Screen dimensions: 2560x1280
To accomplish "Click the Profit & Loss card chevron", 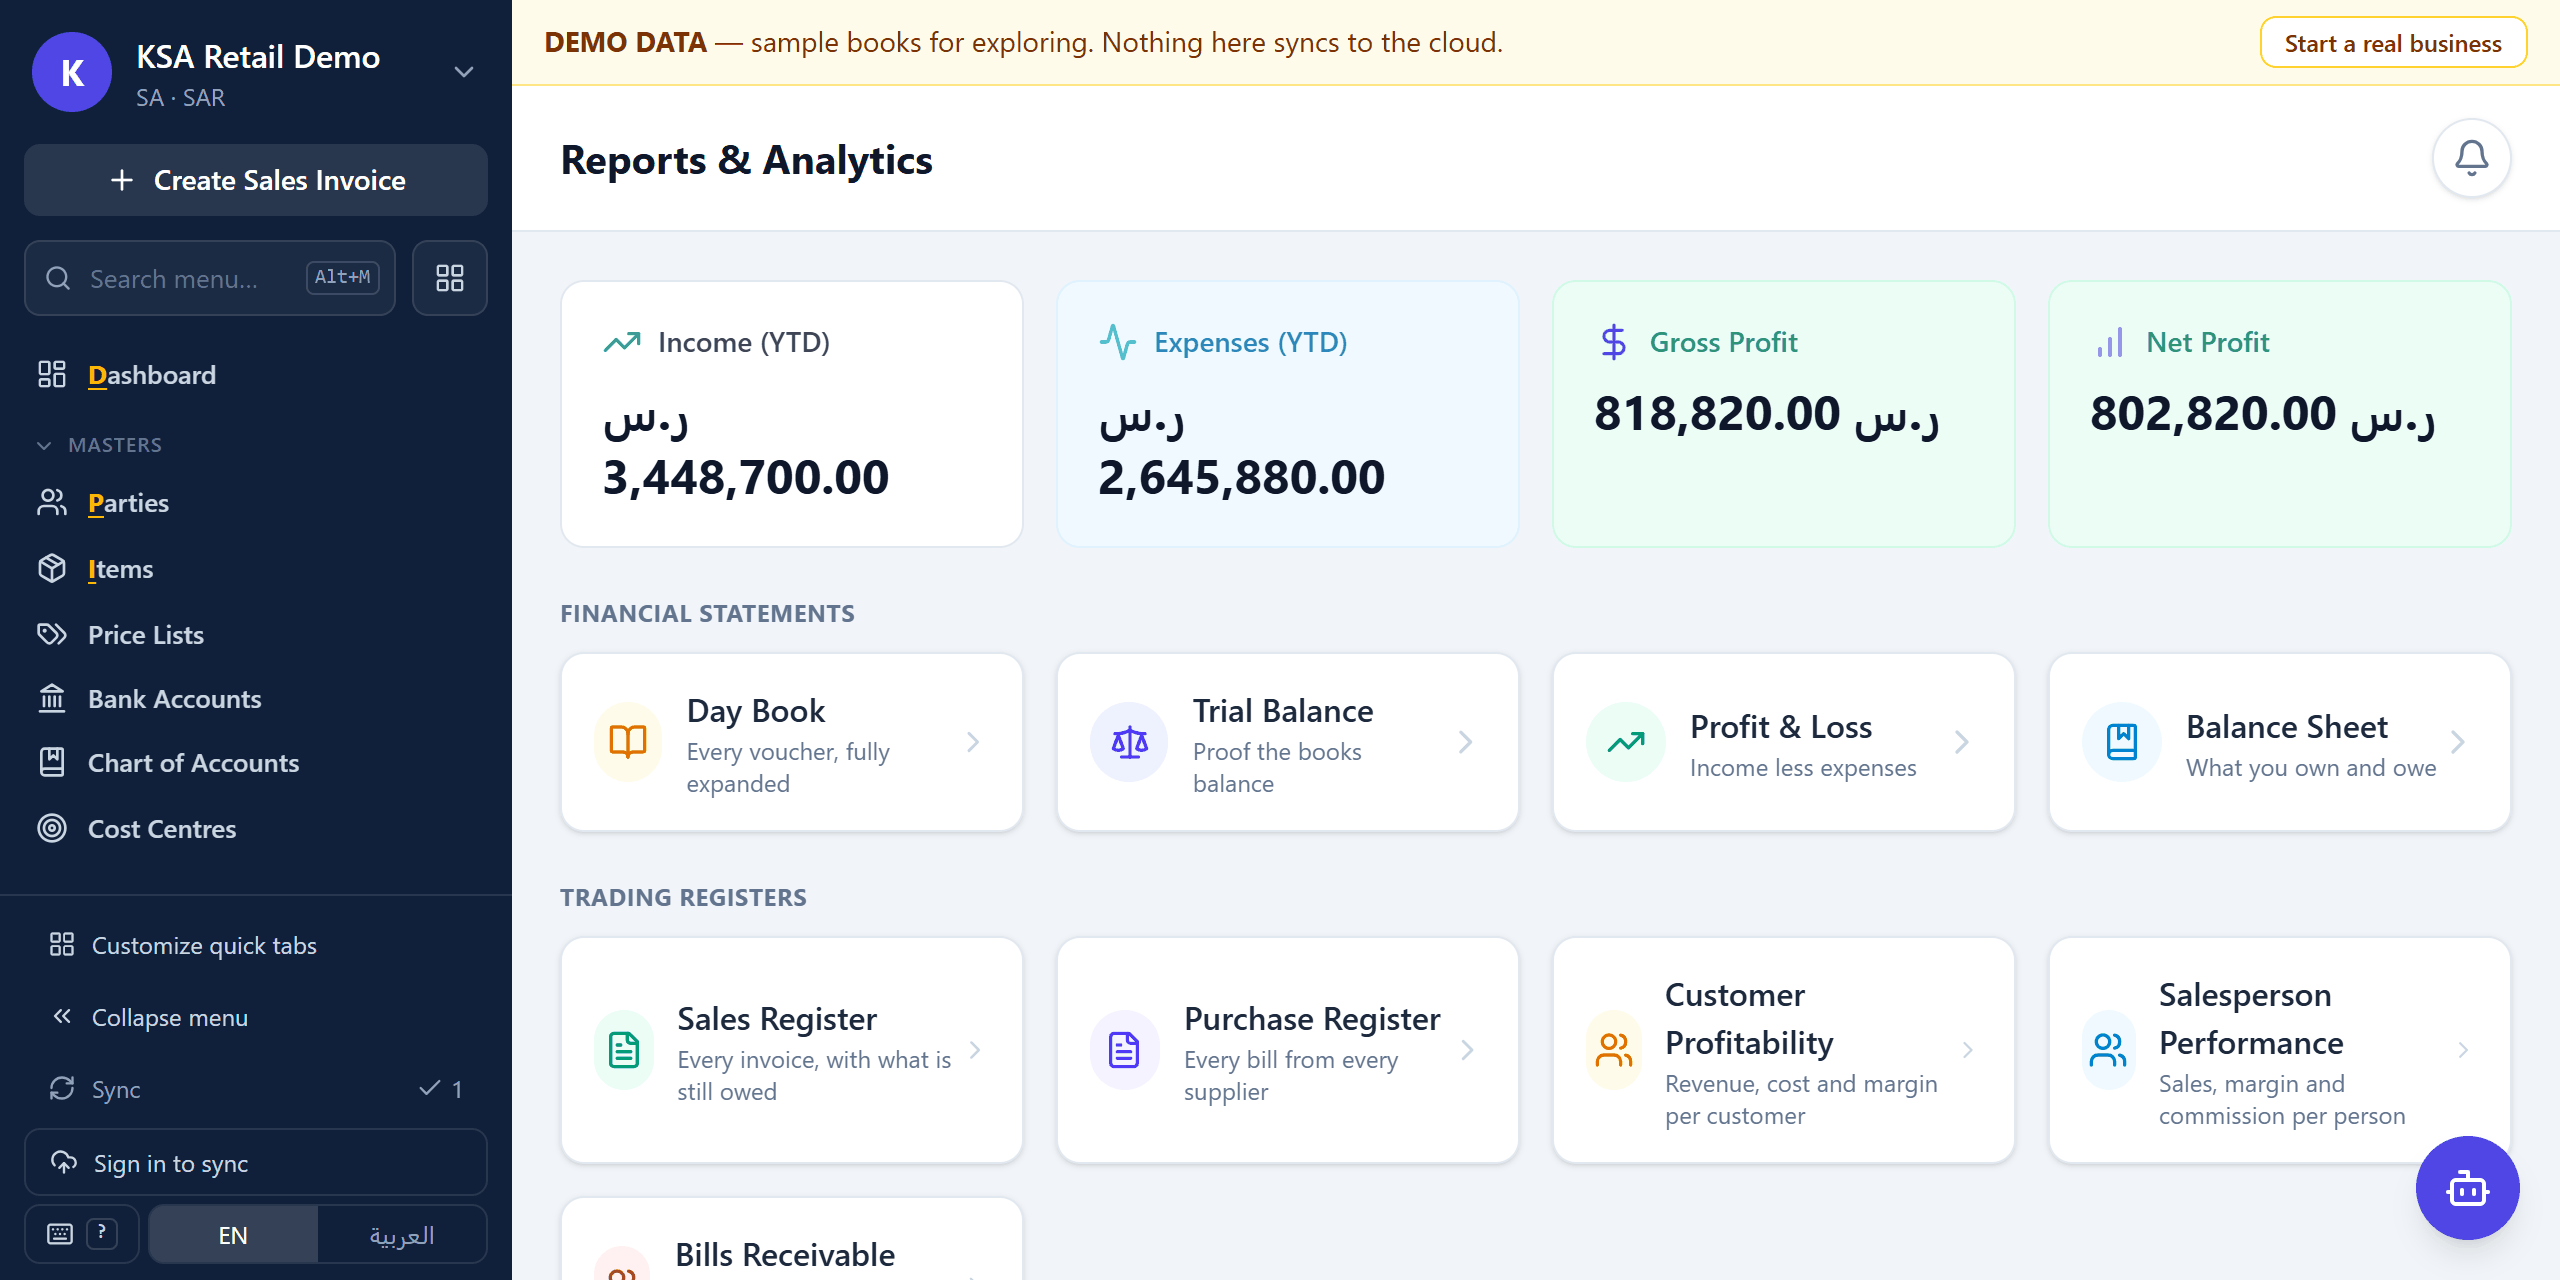I will 1962,742.
